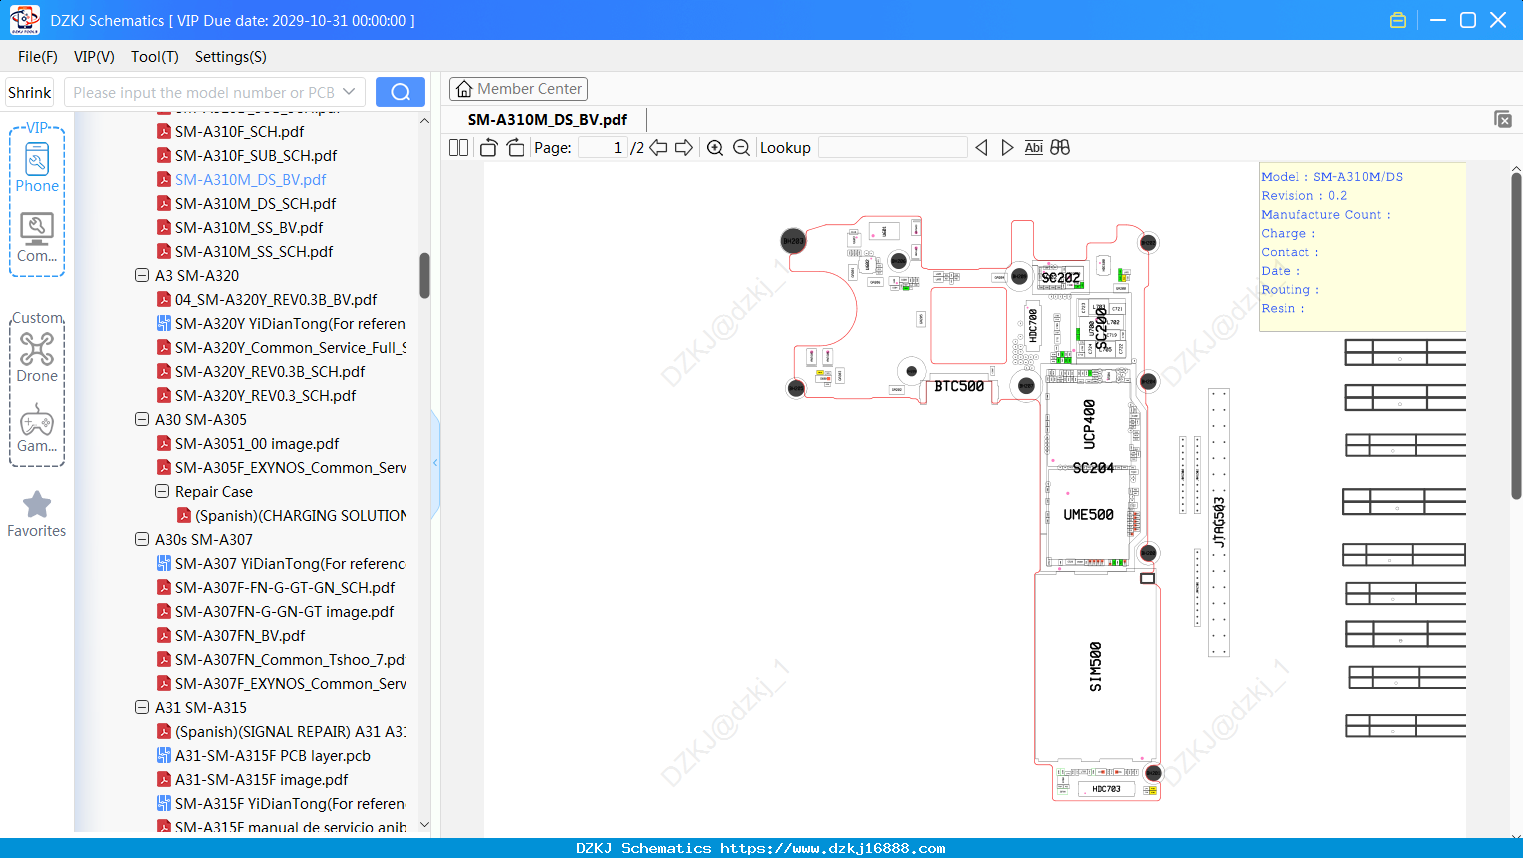Click the blue search button
The width and height of the screenshot is (1523, 858).
pos(400,92)
